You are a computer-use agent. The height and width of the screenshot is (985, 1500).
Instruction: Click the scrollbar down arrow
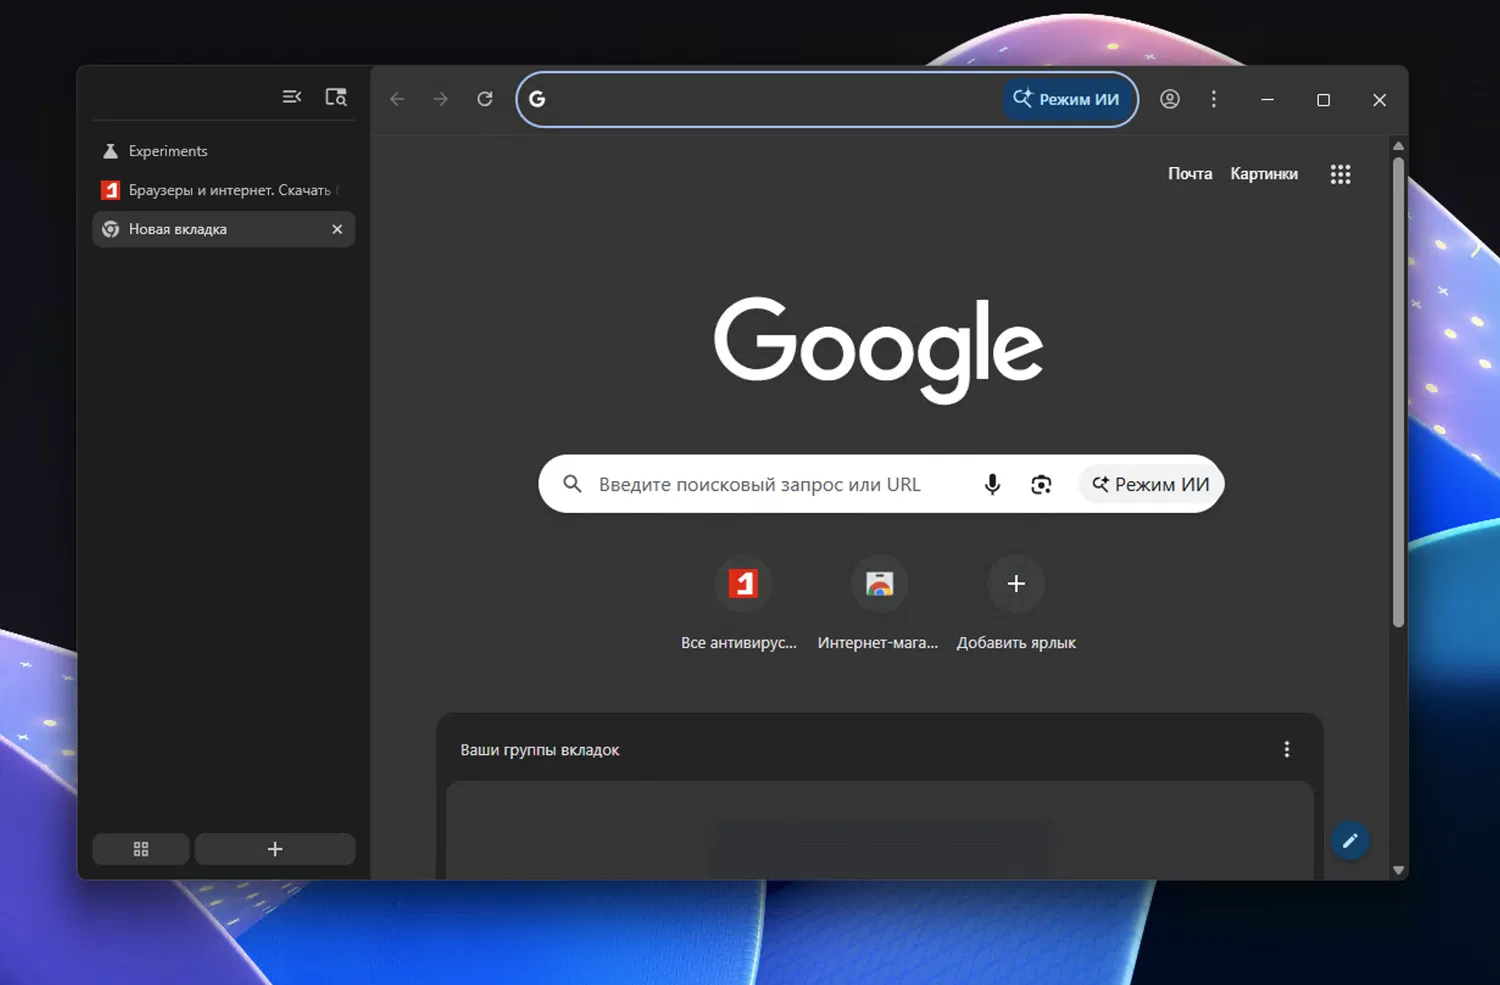tap(1399, 870)
